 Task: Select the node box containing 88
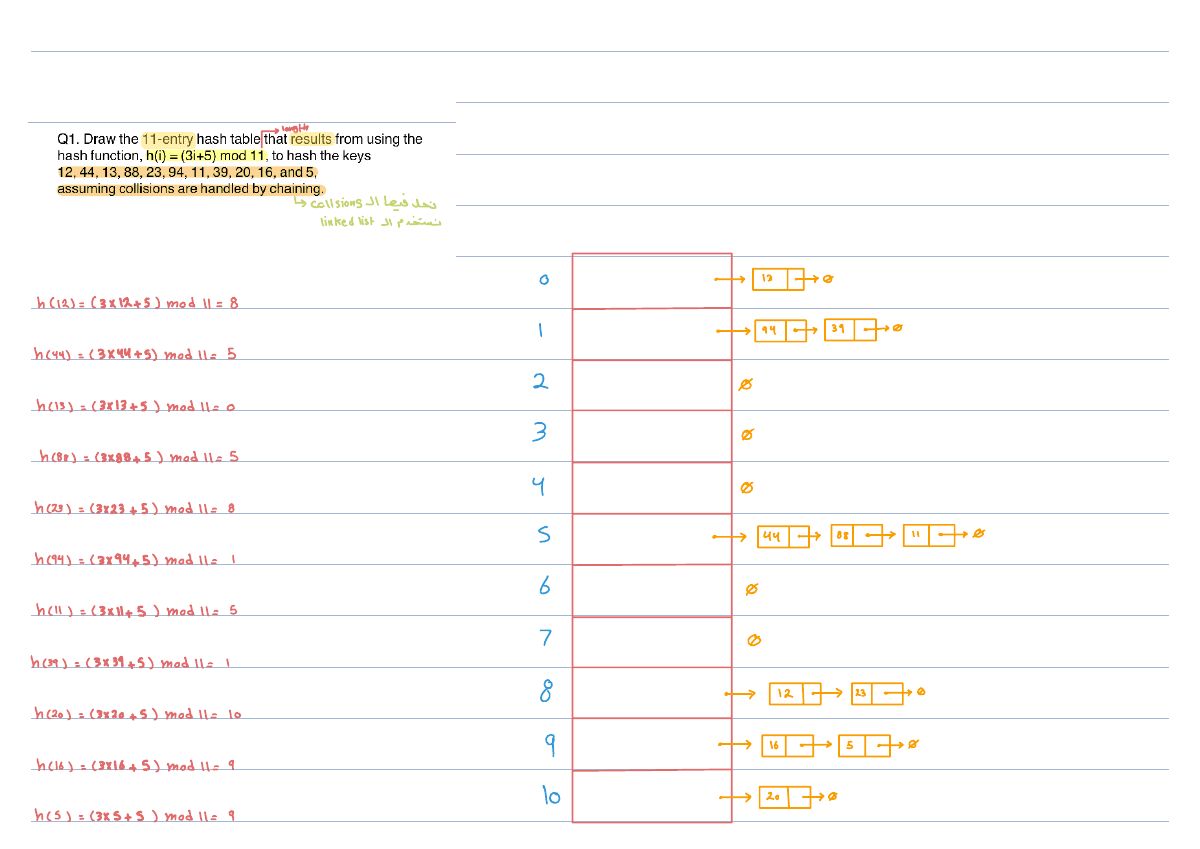[857, 537]
